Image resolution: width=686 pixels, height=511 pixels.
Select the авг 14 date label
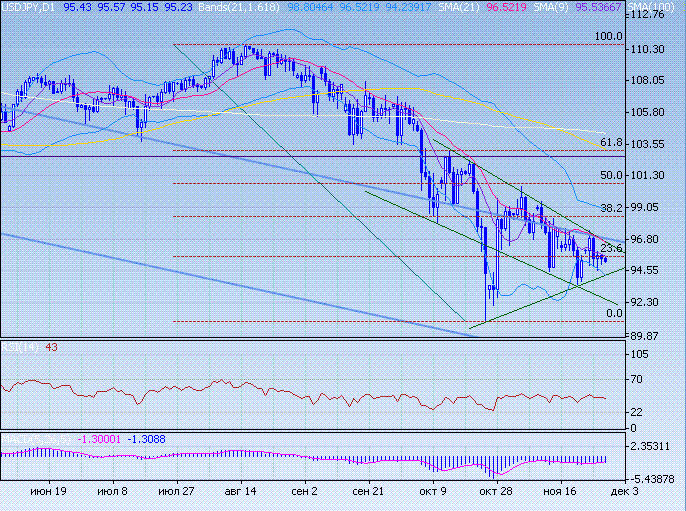[240, 492]
